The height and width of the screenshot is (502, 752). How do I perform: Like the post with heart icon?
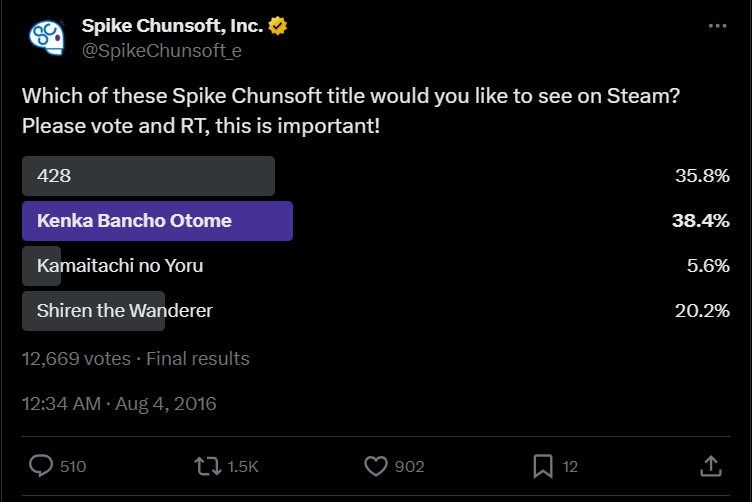tap(375, 466)
